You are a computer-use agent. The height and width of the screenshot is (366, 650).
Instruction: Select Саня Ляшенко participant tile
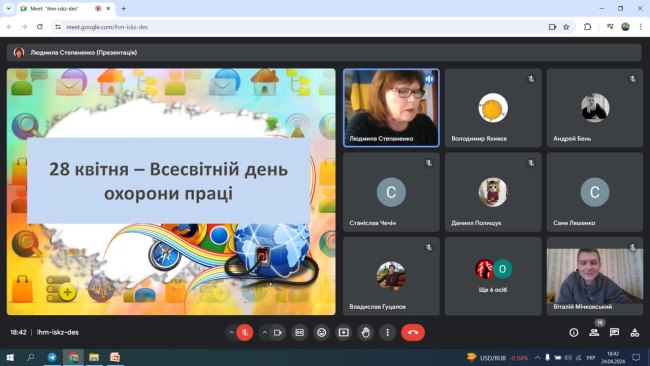[595, 192]
